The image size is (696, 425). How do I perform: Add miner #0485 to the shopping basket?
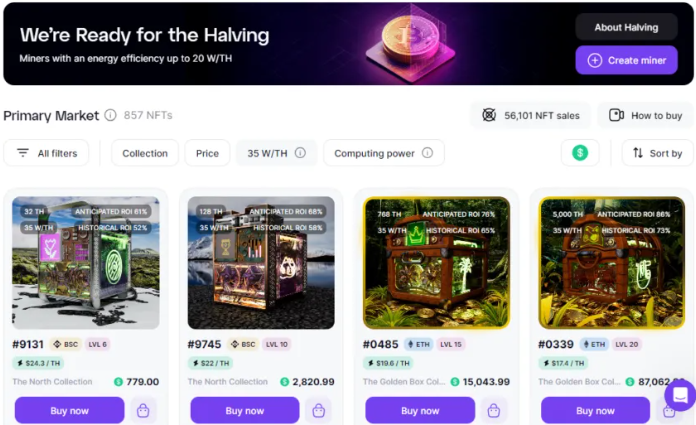click(494, 410)
